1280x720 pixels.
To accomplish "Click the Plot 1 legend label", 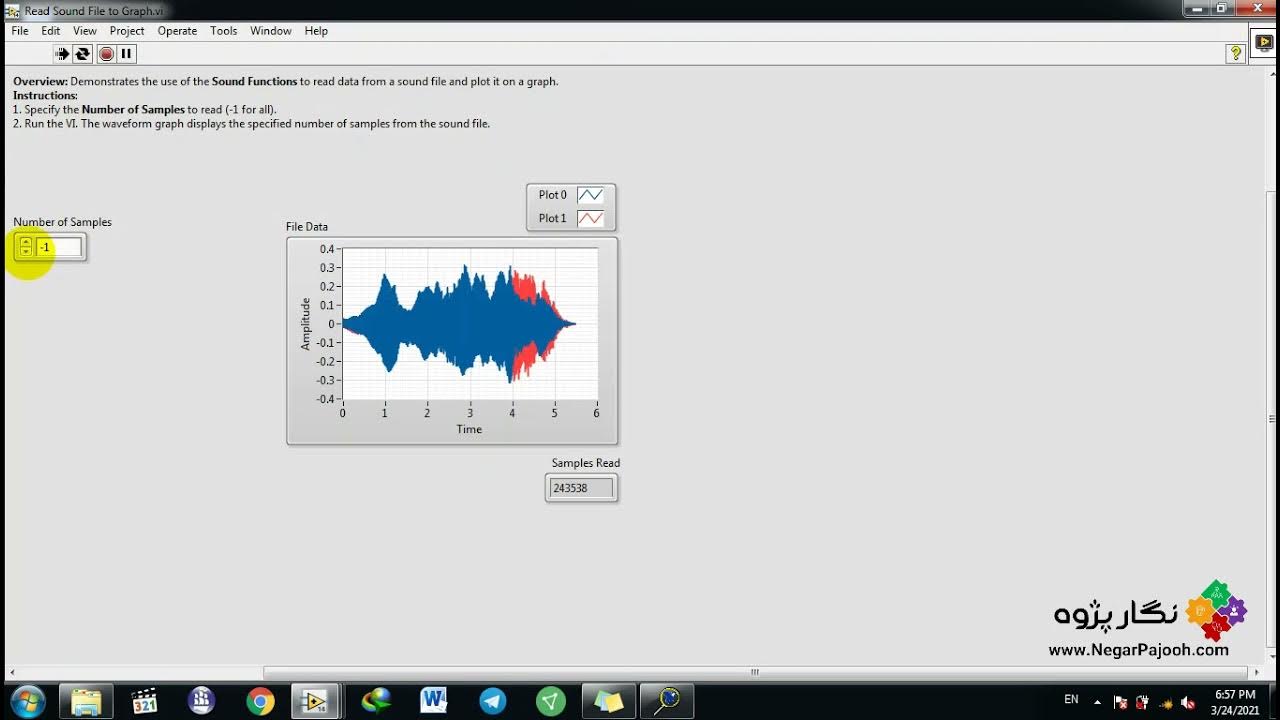I will [552, 218].
